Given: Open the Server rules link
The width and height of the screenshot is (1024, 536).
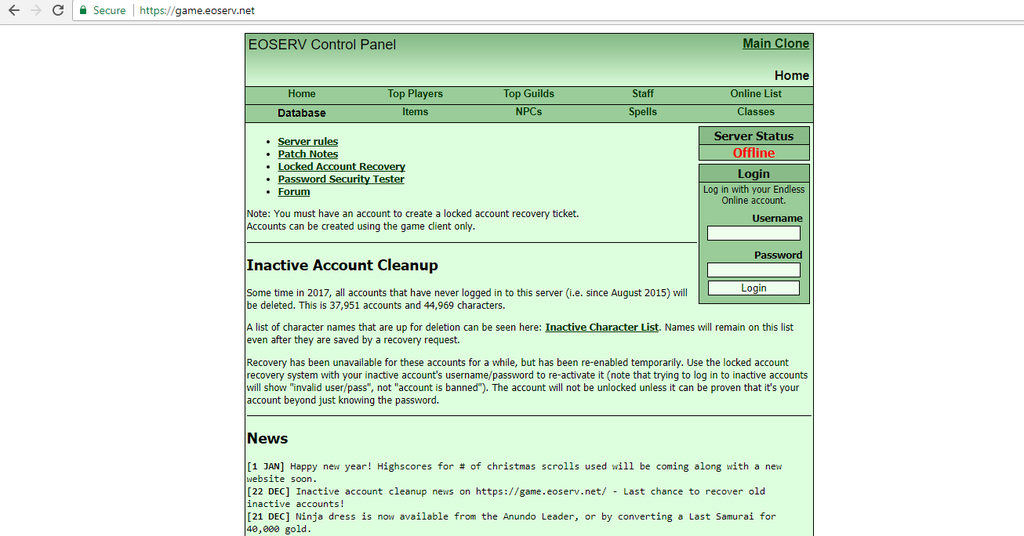Looking at the screenshot, I should click(x=308, y=142).
